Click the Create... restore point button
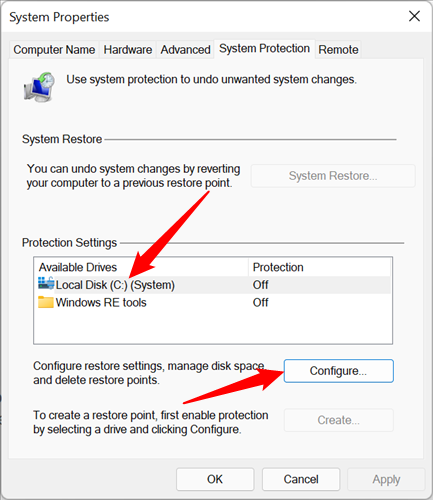433x500 pixels. (x=339, y=420)
